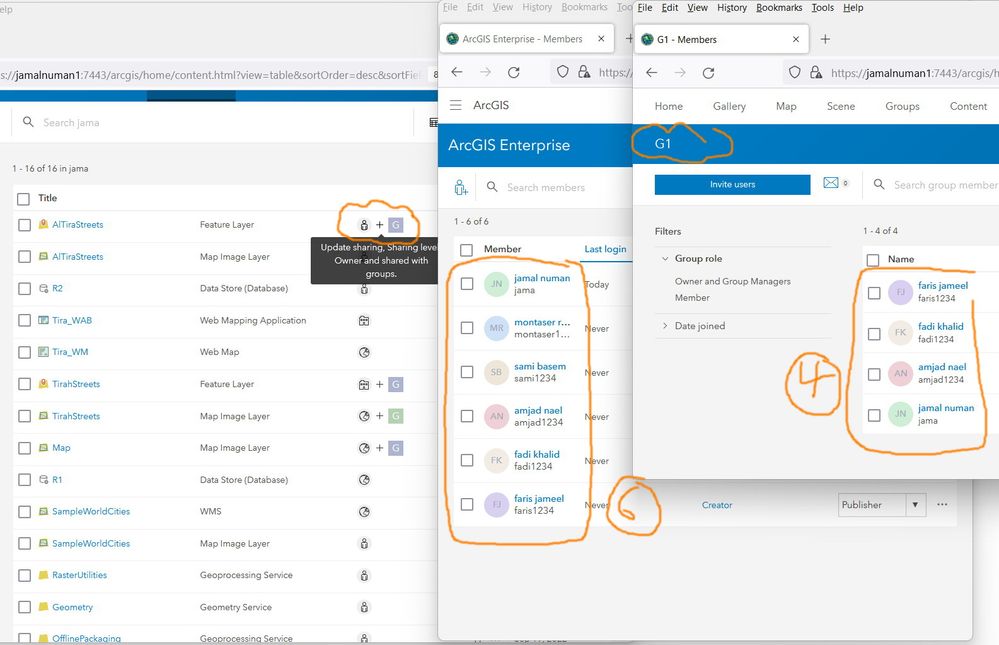Image resolution: width=999 pixels, height=645 pixels.
Task: Select the faris jameel checkbox in Enterprise members list
Action: tap(467, 504)
